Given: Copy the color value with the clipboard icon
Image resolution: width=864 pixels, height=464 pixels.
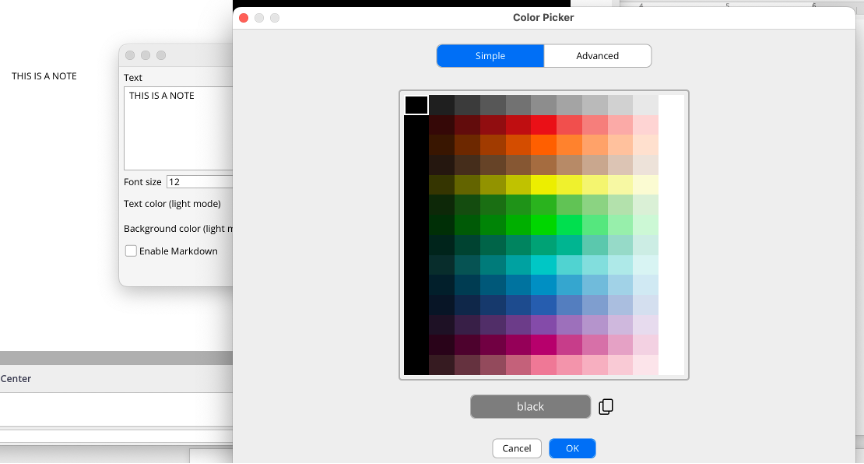Looking at the screenshot, I should pos(606,407).
